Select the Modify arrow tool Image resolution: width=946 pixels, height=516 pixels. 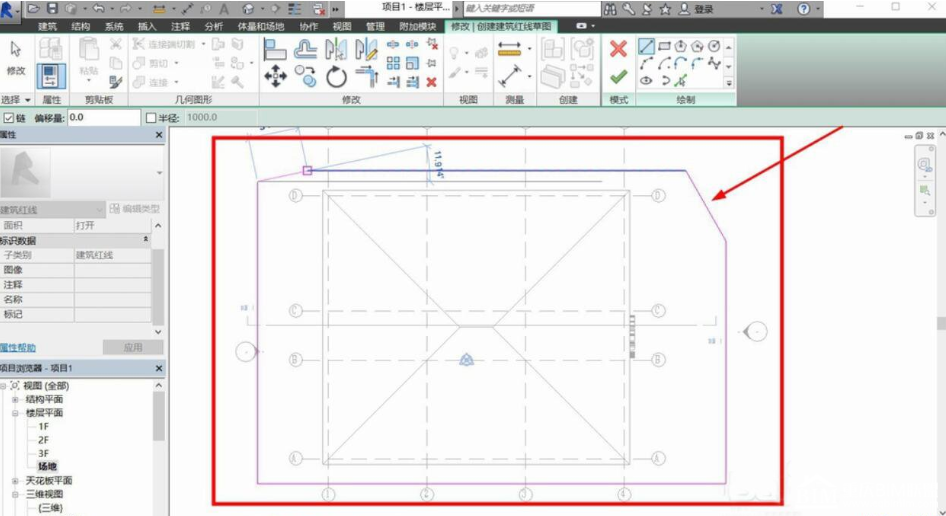(16, 59)
